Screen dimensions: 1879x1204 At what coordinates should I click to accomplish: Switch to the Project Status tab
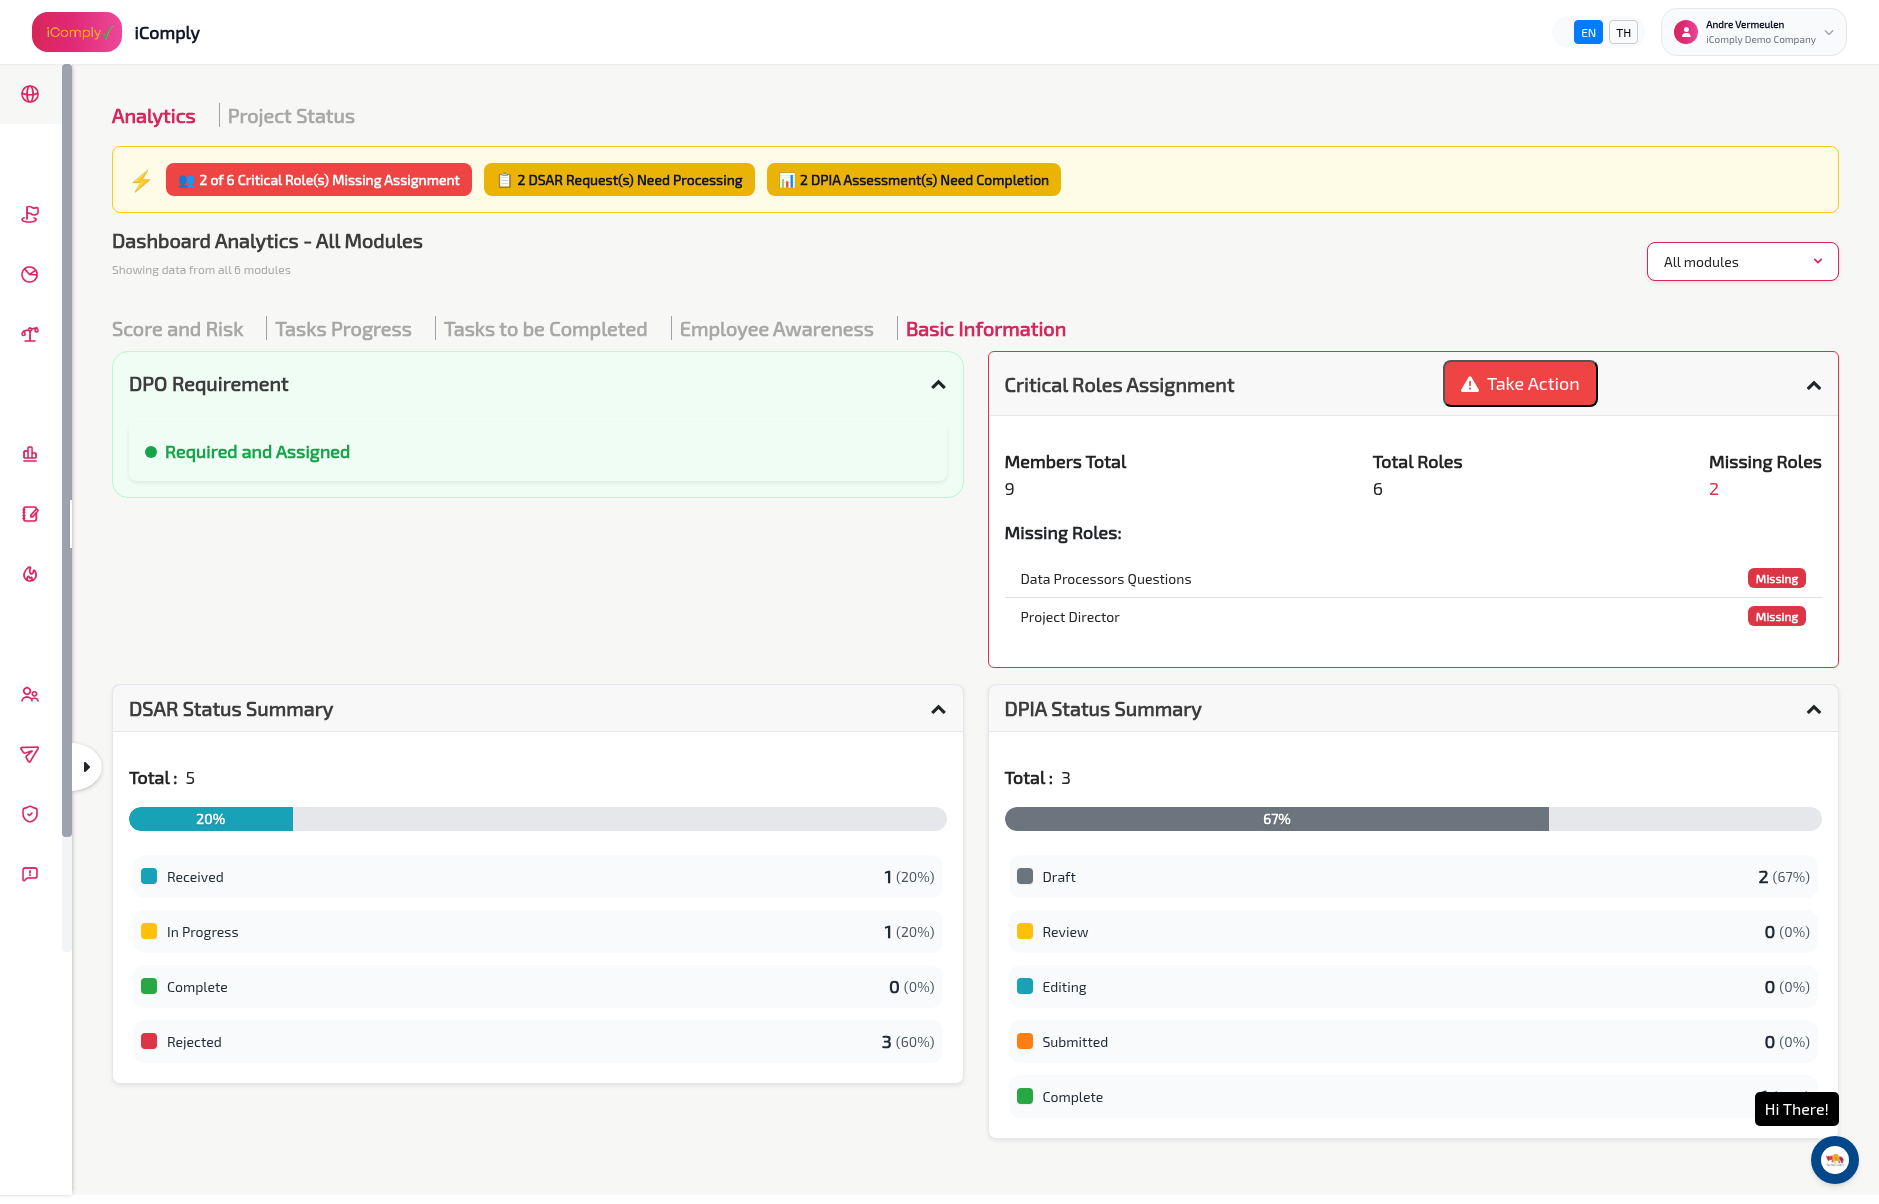pos(291,115)
